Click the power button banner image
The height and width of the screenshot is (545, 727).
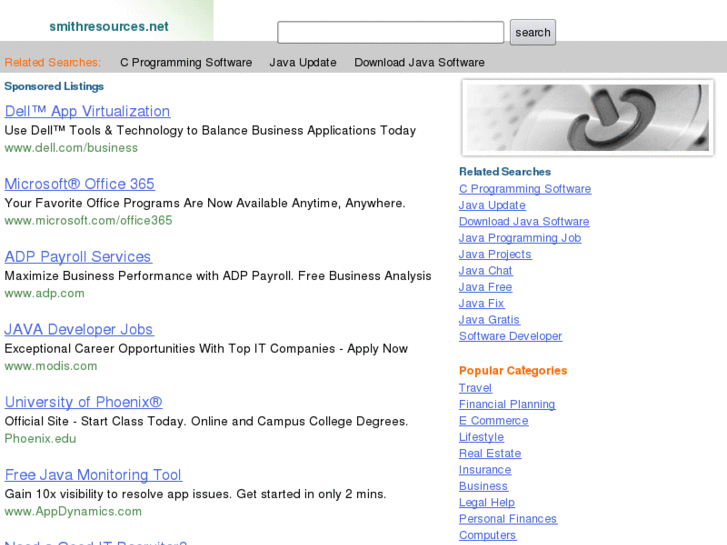coord(587,117)
